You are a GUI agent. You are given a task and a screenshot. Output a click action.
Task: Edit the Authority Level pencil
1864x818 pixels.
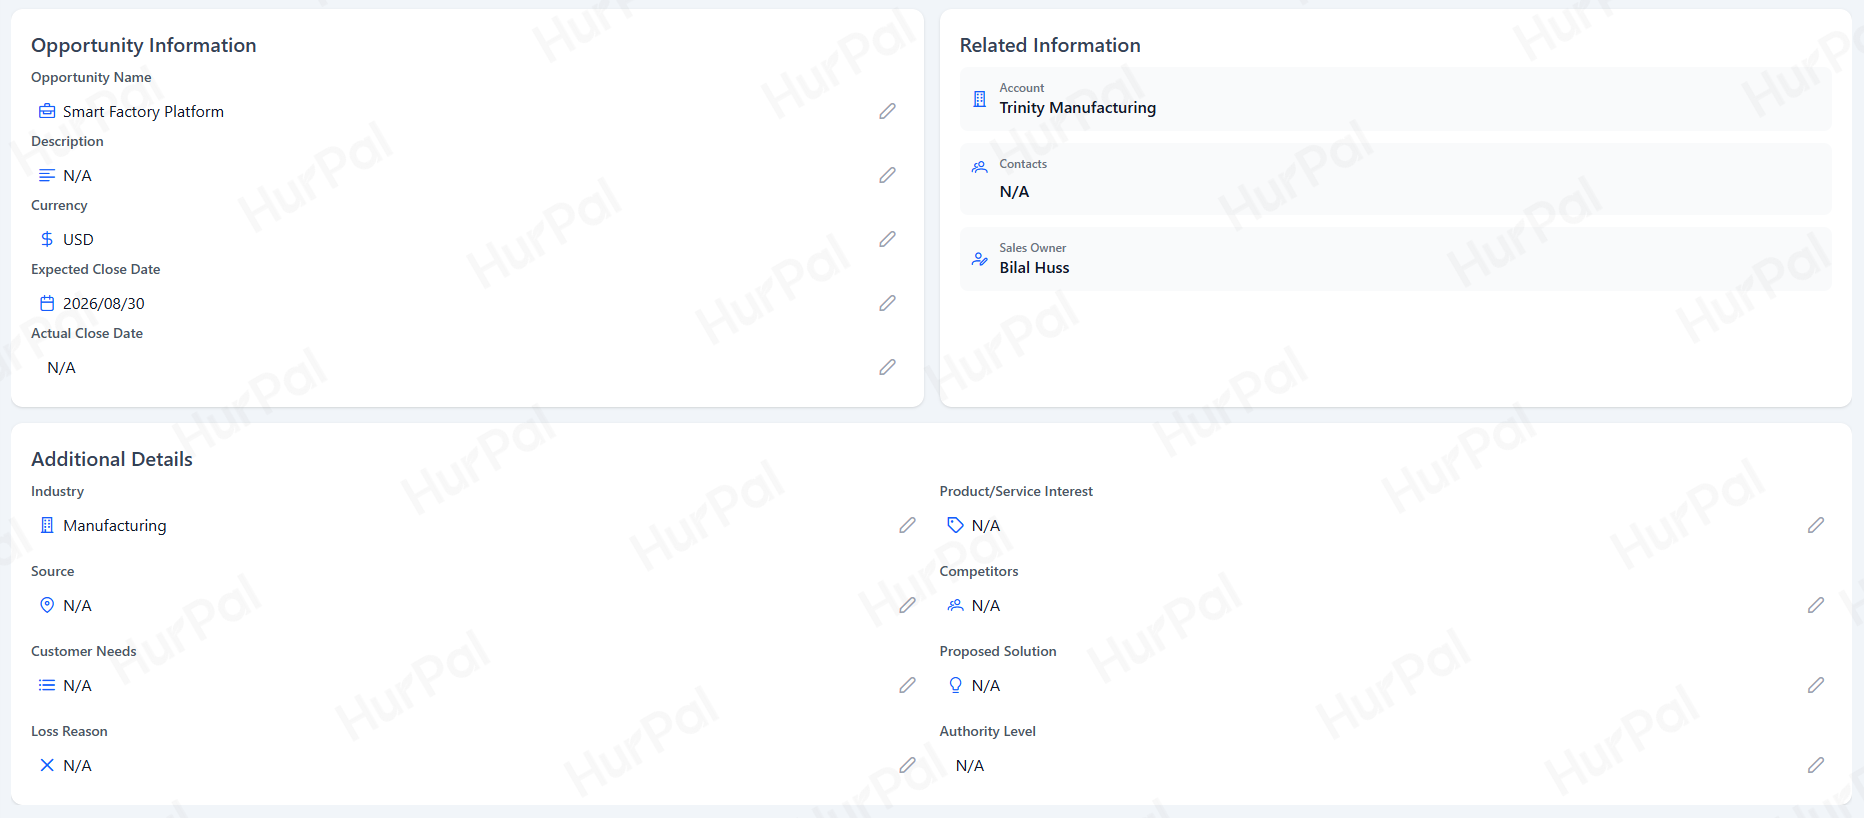(1816, 765)
